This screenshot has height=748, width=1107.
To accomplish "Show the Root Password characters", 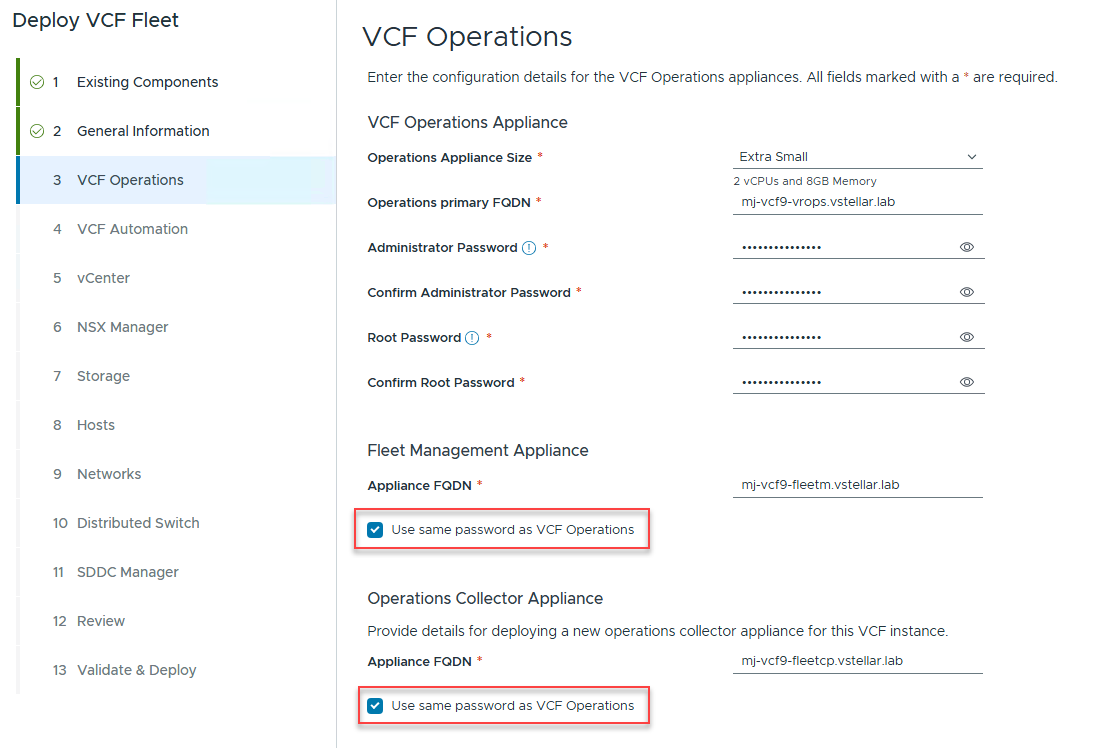I will pyautogui.click(x=967, y=337).
